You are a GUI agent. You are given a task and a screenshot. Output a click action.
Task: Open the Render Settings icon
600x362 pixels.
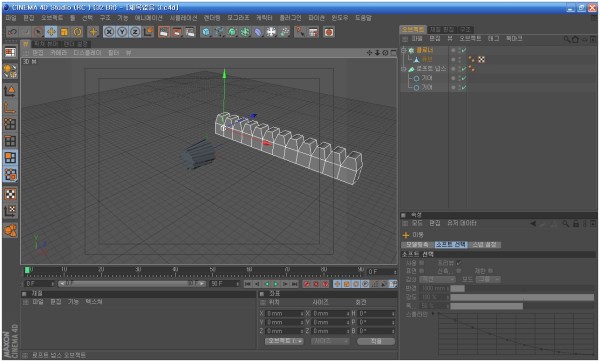[190, 32]
